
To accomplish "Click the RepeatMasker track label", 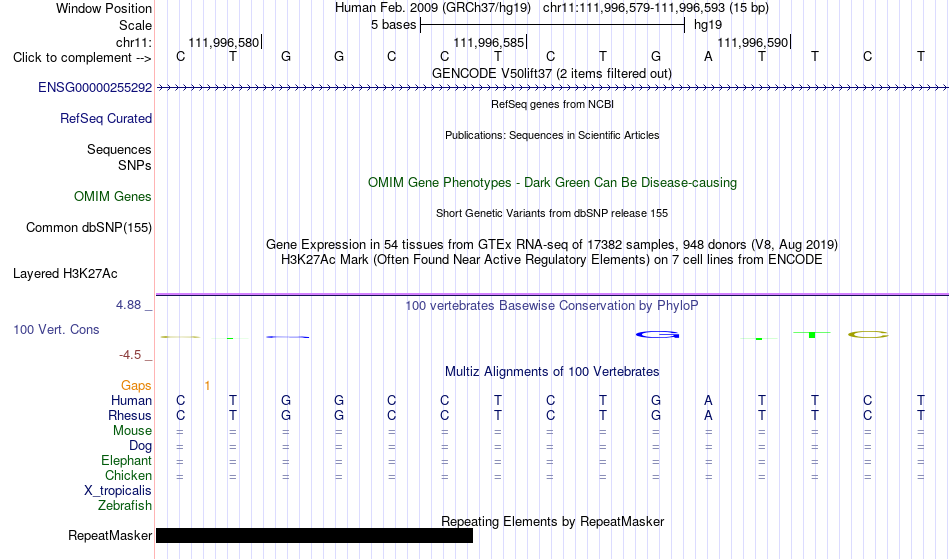I will point(110,536).
